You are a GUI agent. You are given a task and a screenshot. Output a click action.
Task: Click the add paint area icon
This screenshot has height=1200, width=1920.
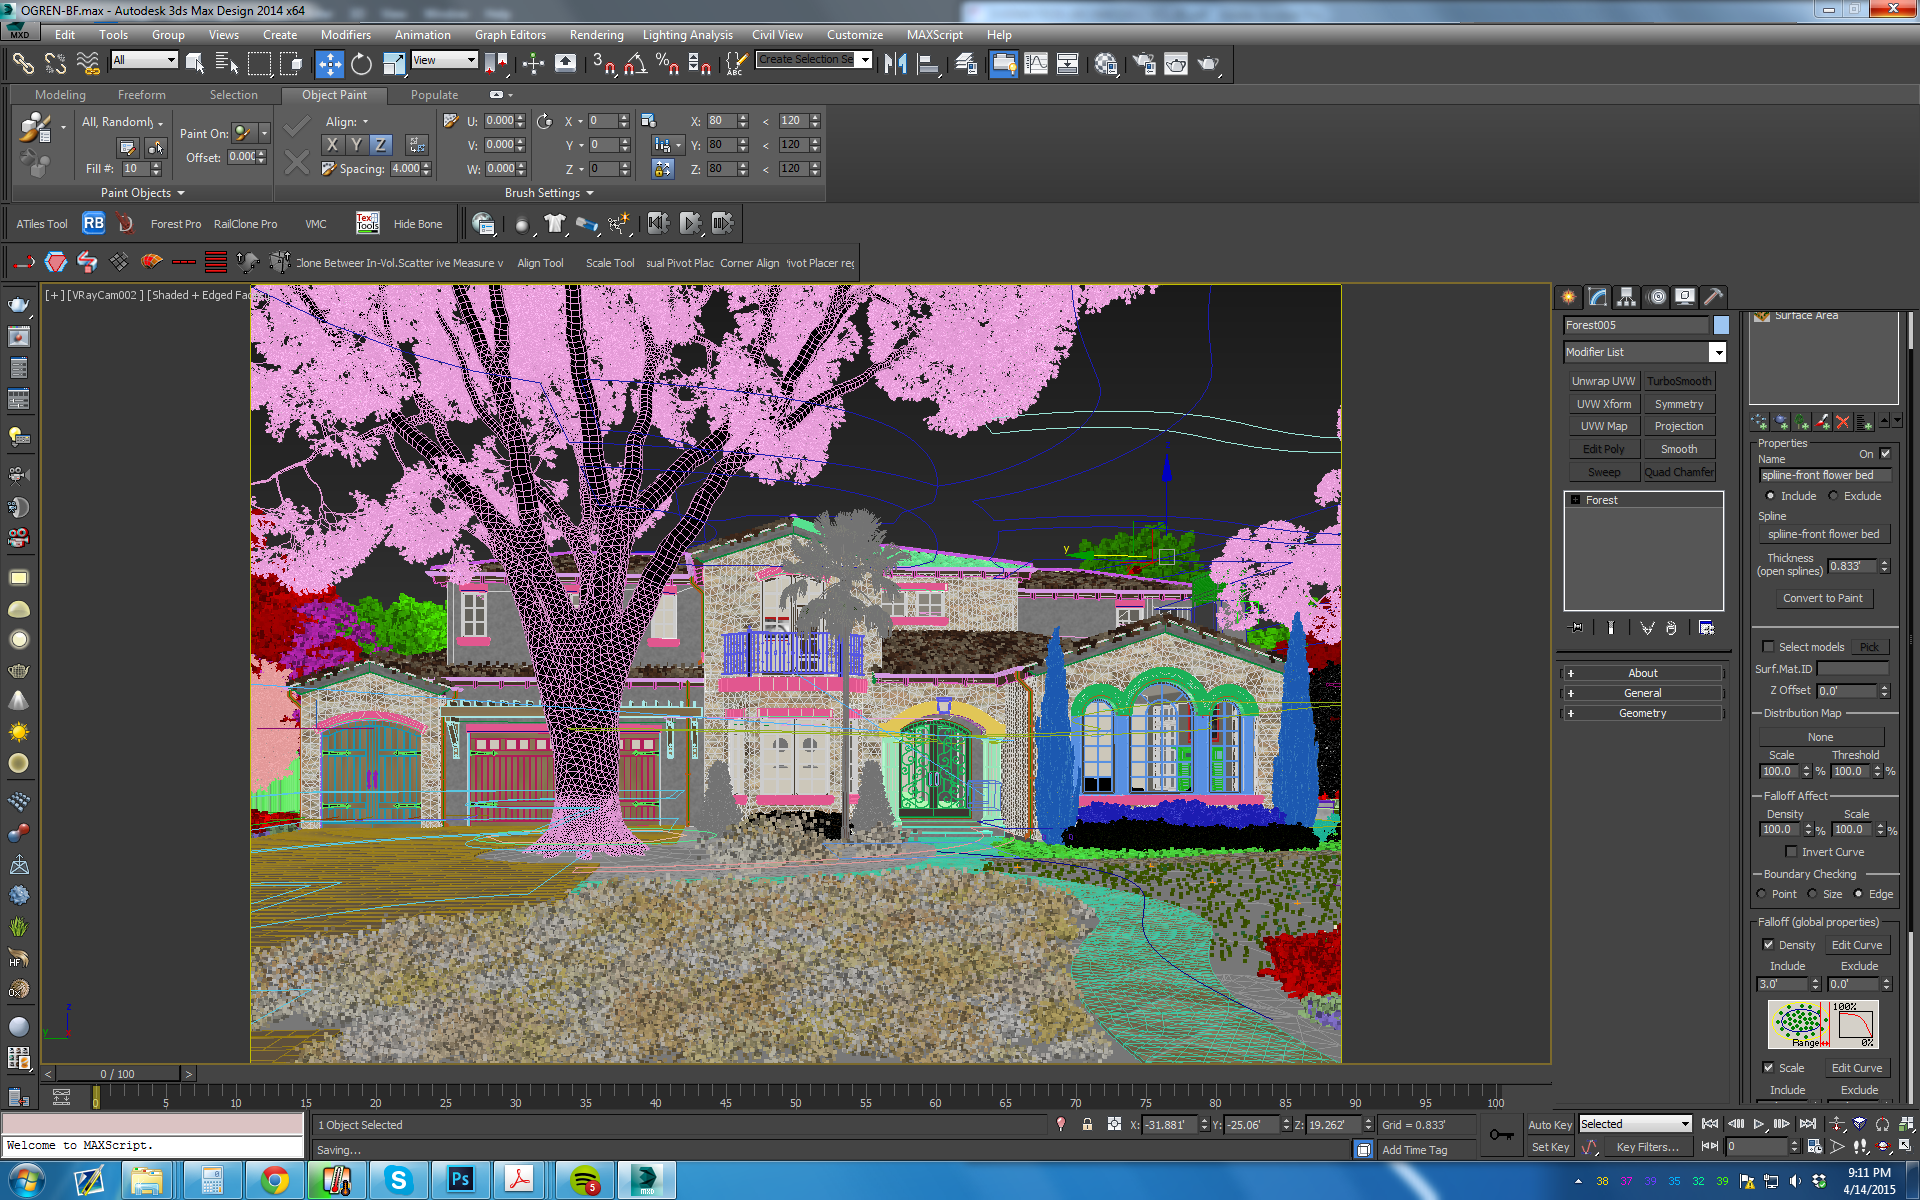tap(1822, 422)
